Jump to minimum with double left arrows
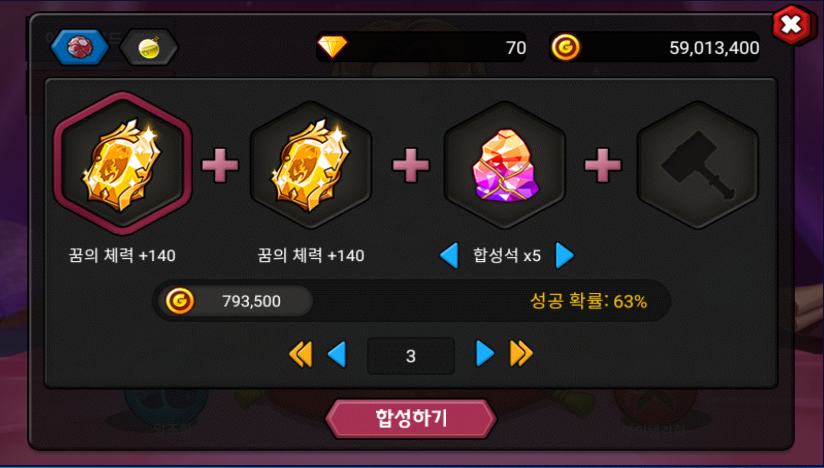 point(301,354)
